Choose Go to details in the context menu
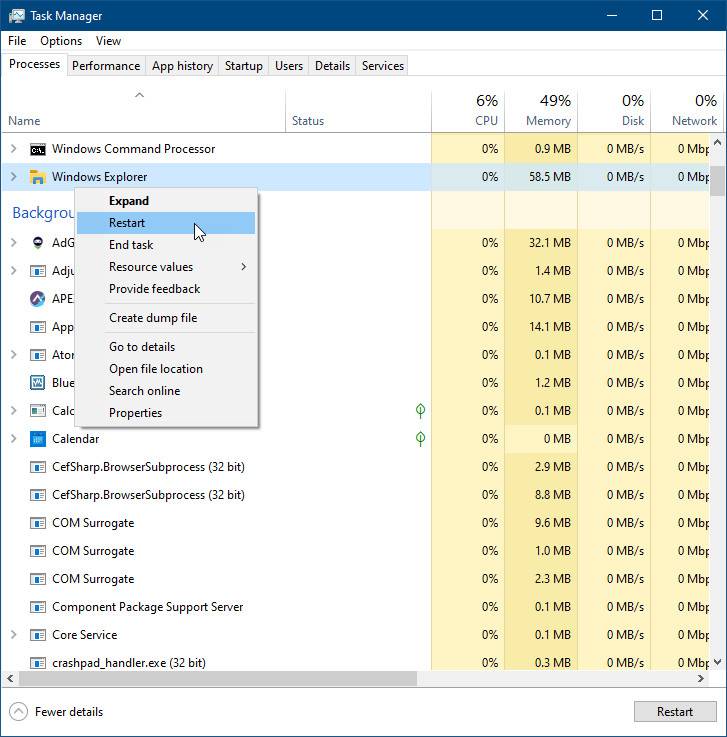Image resolution: width=727 pixels, height=737 pixels. tap(166, 347)
